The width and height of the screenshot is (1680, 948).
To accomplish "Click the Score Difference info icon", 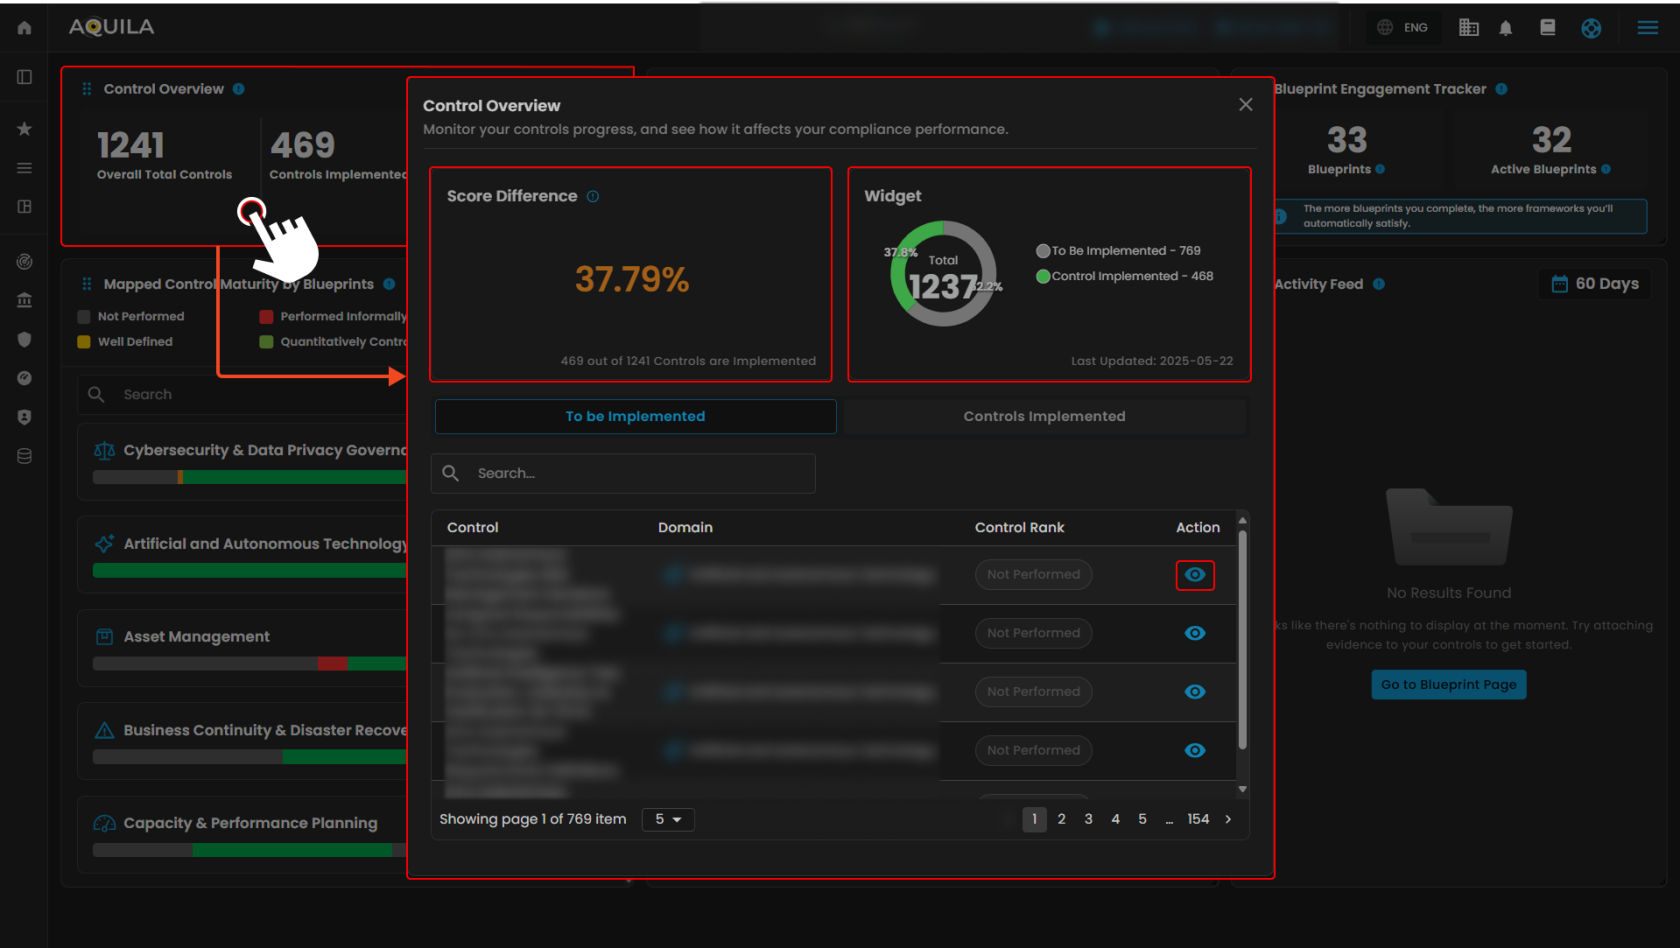I will [x=593, y=197].
